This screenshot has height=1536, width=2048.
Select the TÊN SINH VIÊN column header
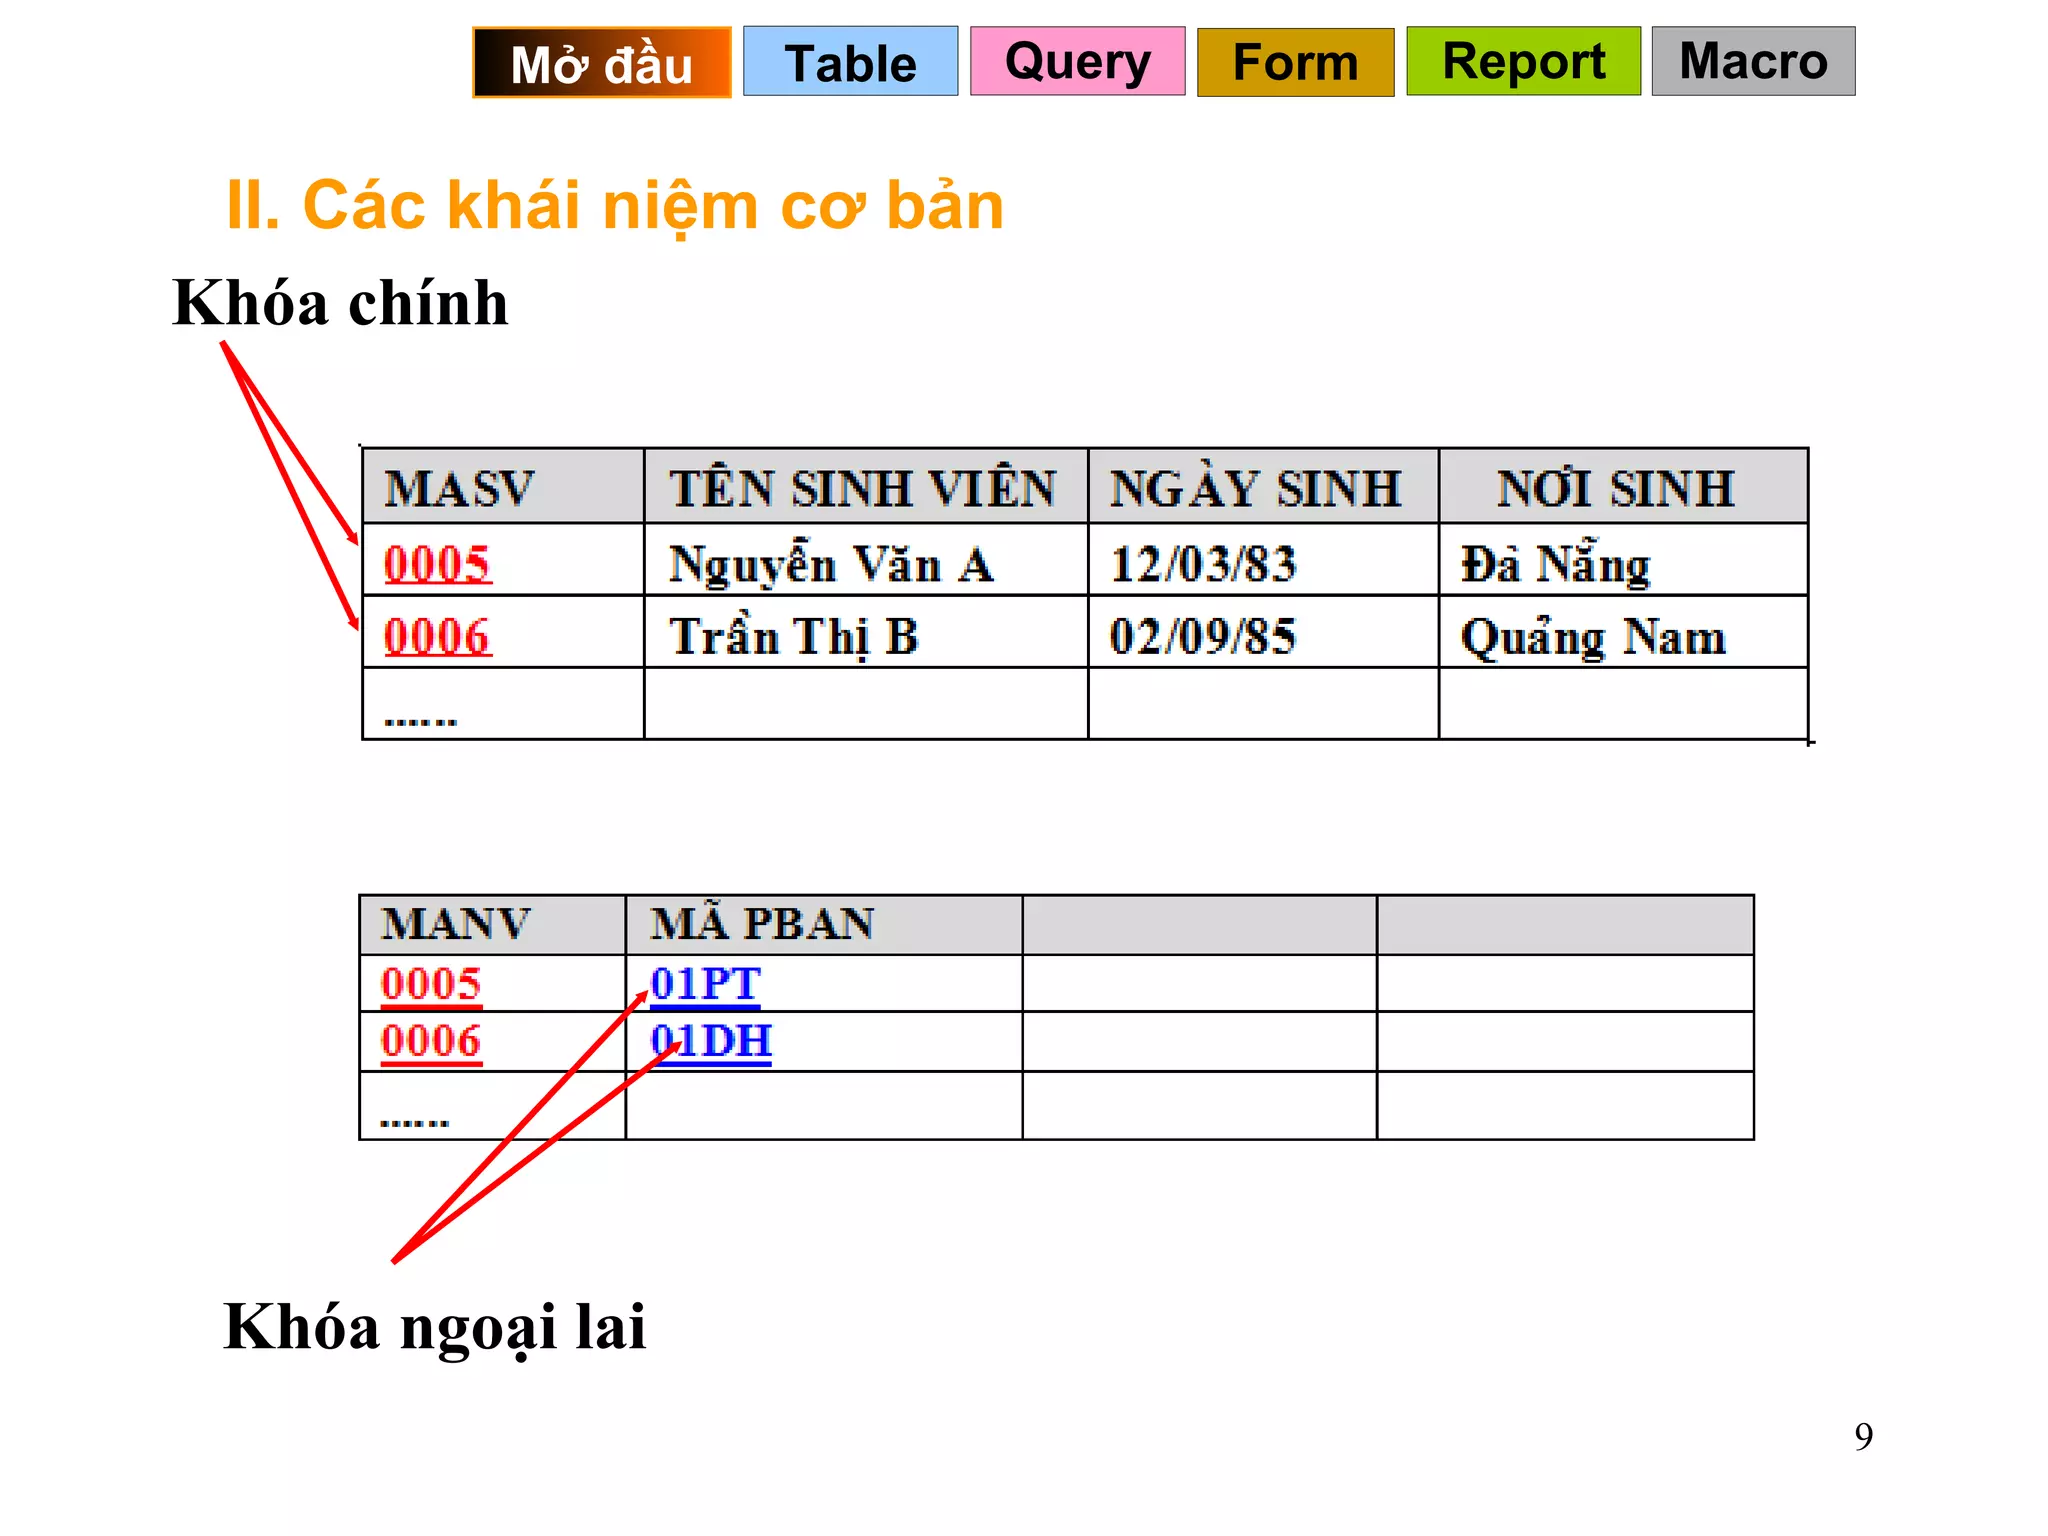point(866,487)
